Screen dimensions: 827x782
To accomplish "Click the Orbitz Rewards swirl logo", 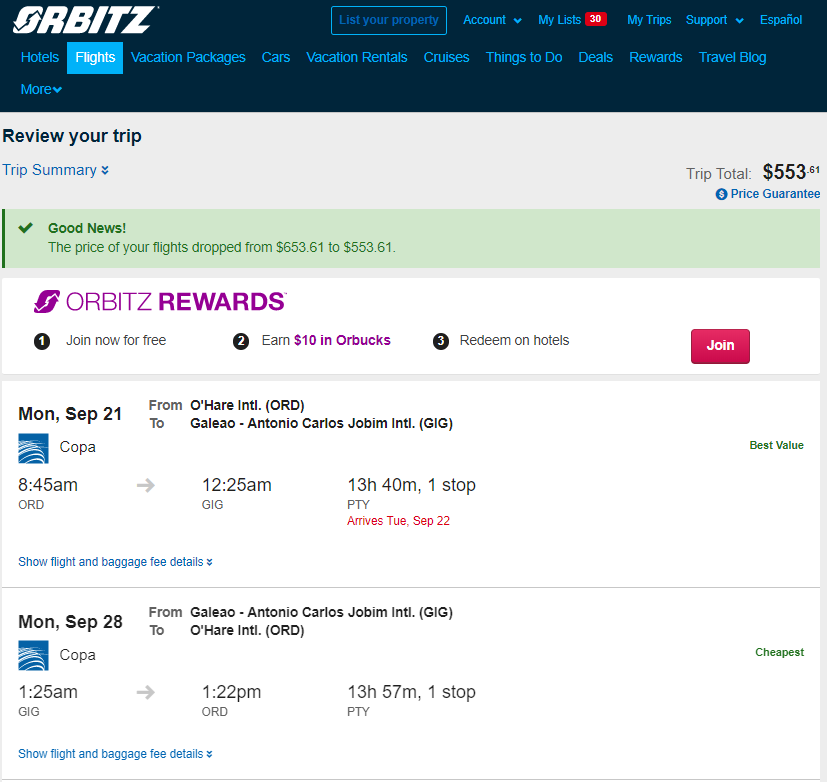I will tap(47, 302).
